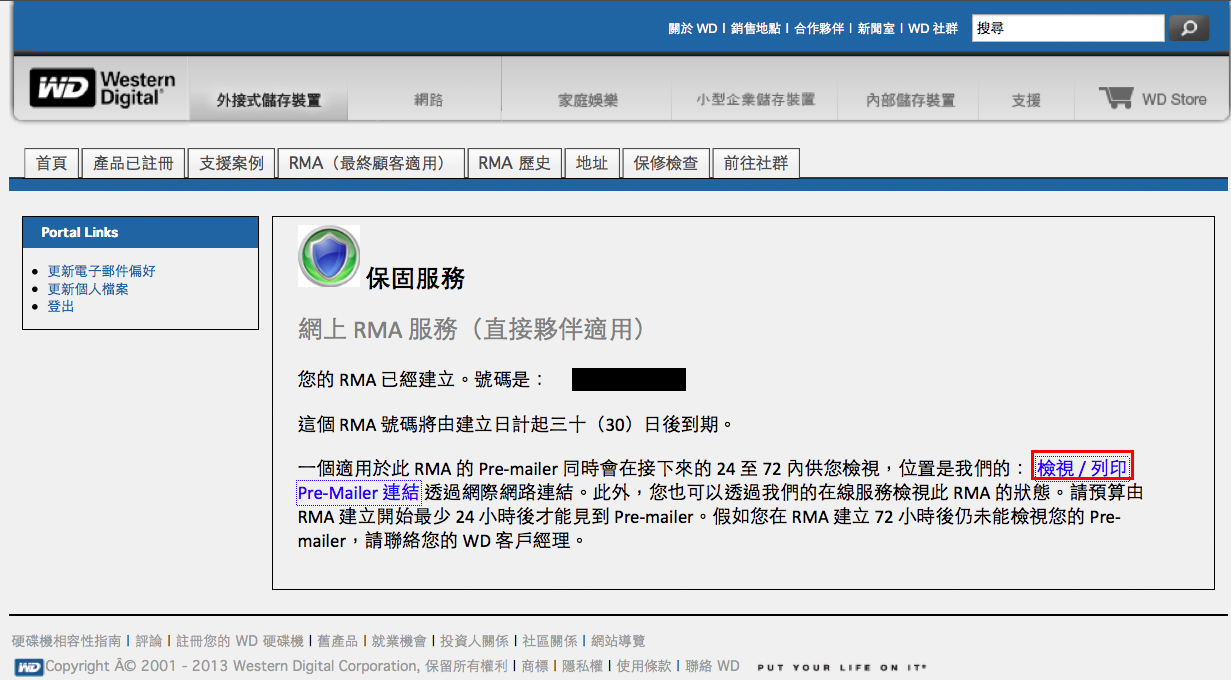1231x680 pixels.
Task: Switch to 保修檢查 tab
Action: point(666,163)
